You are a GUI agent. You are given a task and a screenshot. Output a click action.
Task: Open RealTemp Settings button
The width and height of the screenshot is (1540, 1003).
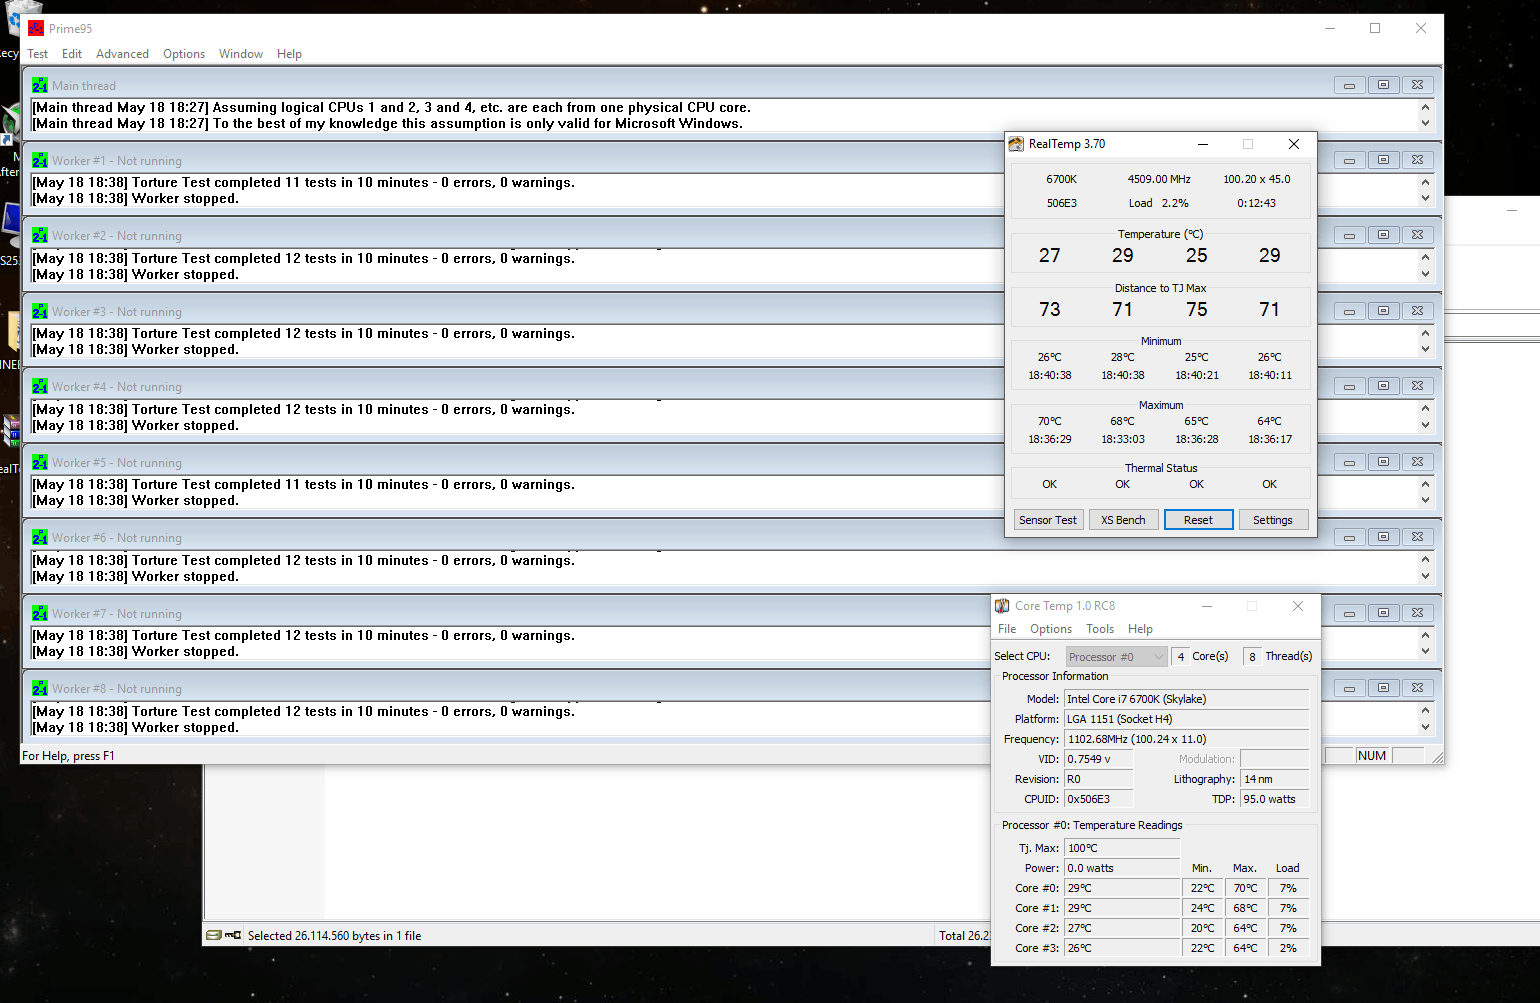pos(1273,520)
